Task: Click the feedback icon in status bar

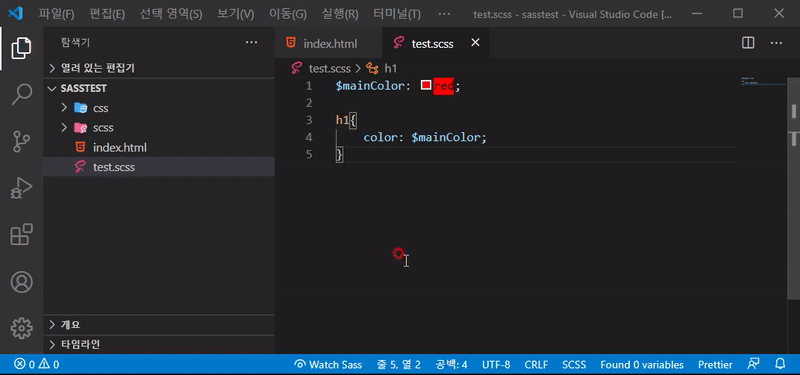Action: (753, 364)
